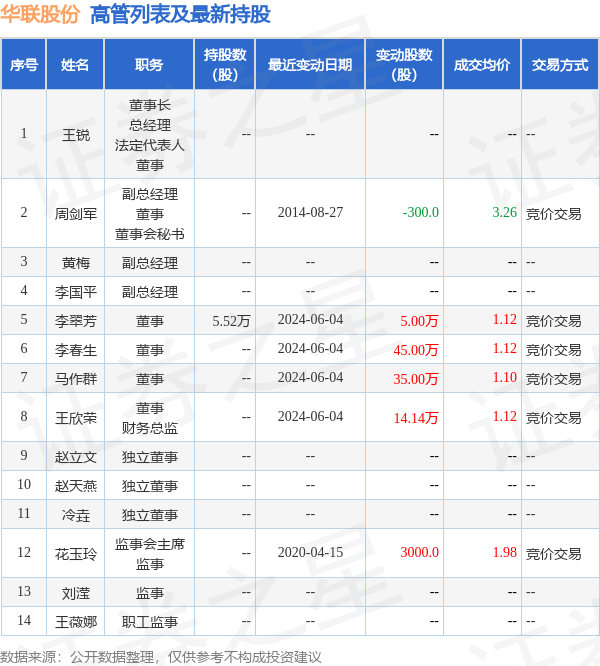Image resolution: width=600 pixels, height=666 pixels.
Task: Click the 14.14万 change value
Action: click(x=415, y=418)
